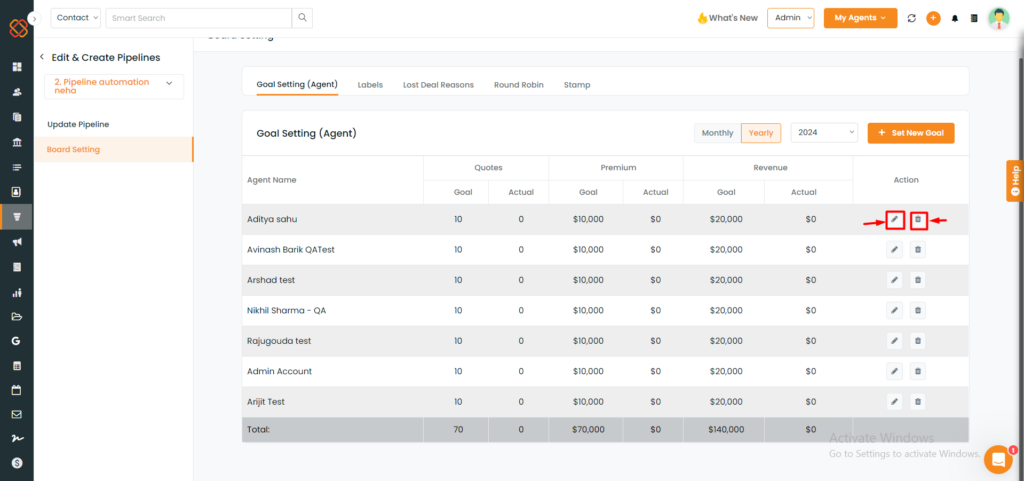Image resolution: width=1024 pixels, height=481 pixels.
Task: Click the refresh sync icon in header
Action: pyautogui.click(x=912, y=18)
